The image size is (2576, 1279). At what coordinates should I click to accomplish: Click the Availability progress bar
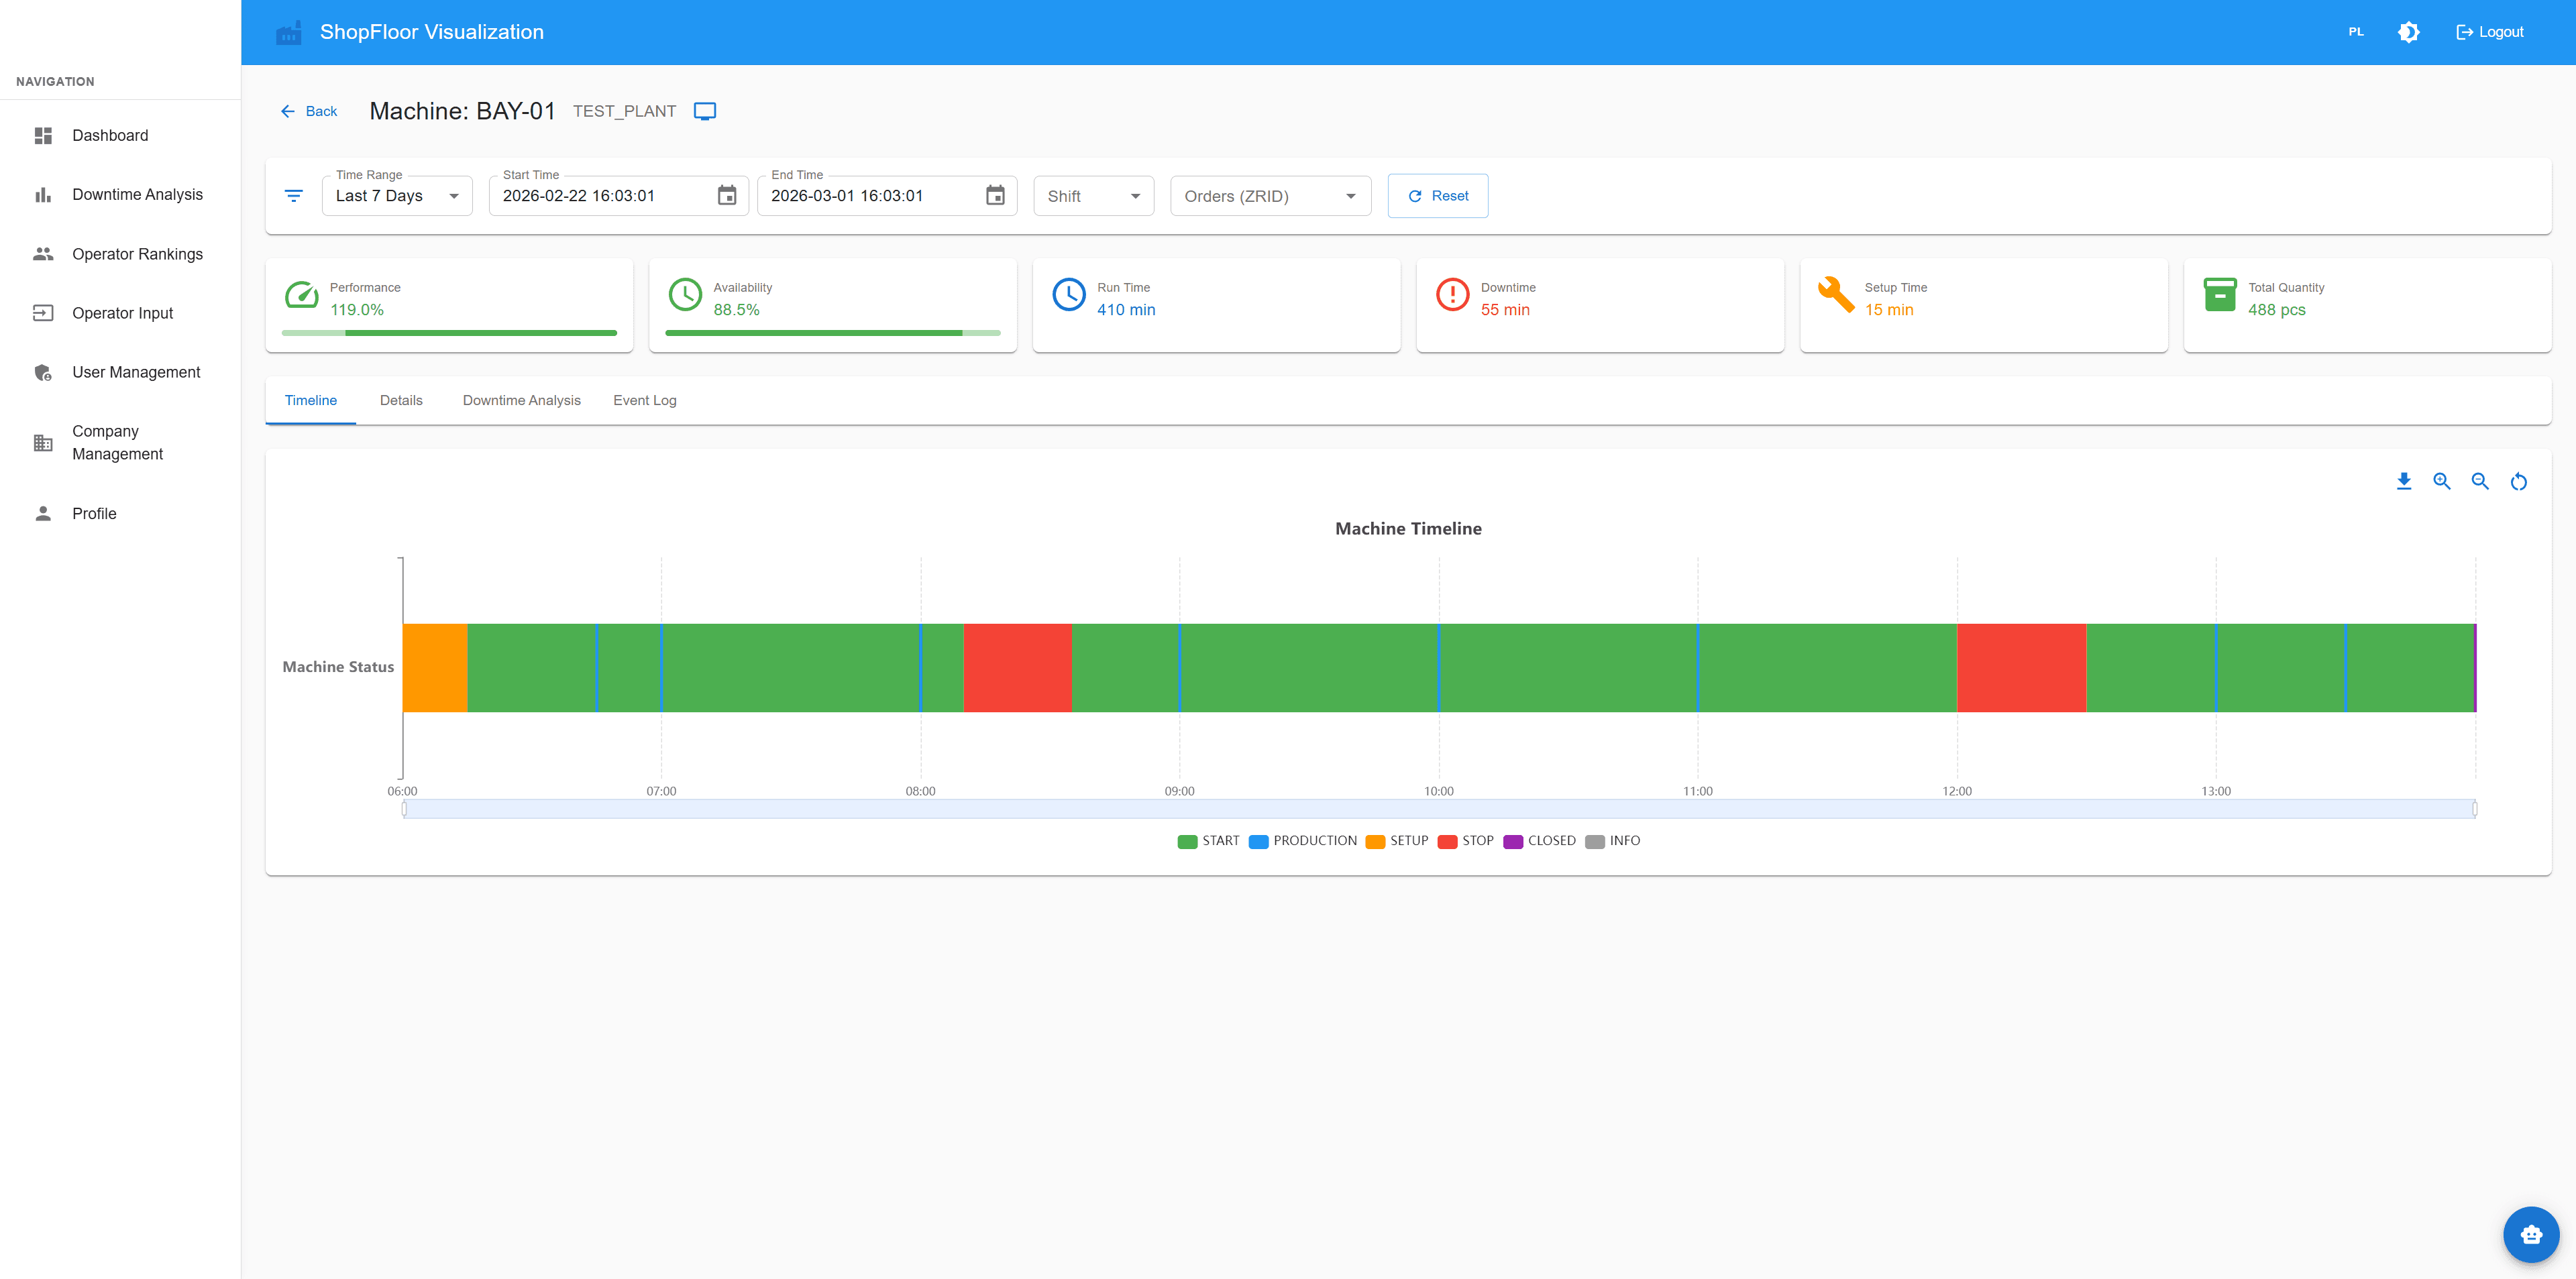click(833, 333)
